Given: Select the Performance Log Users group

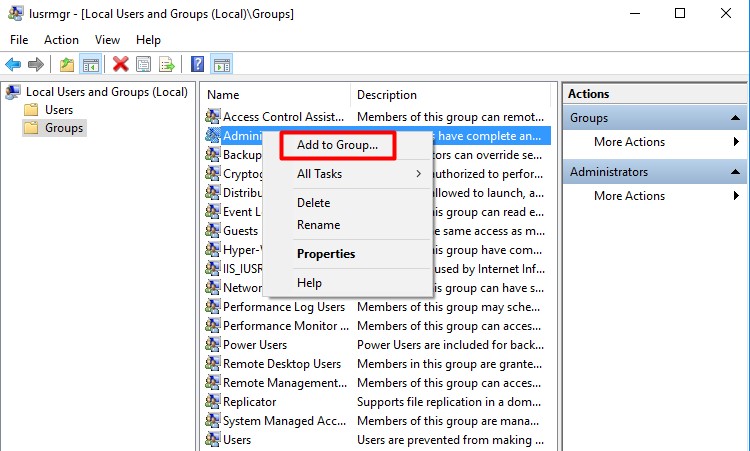Looking at the screenshot, I should [283, 307].
